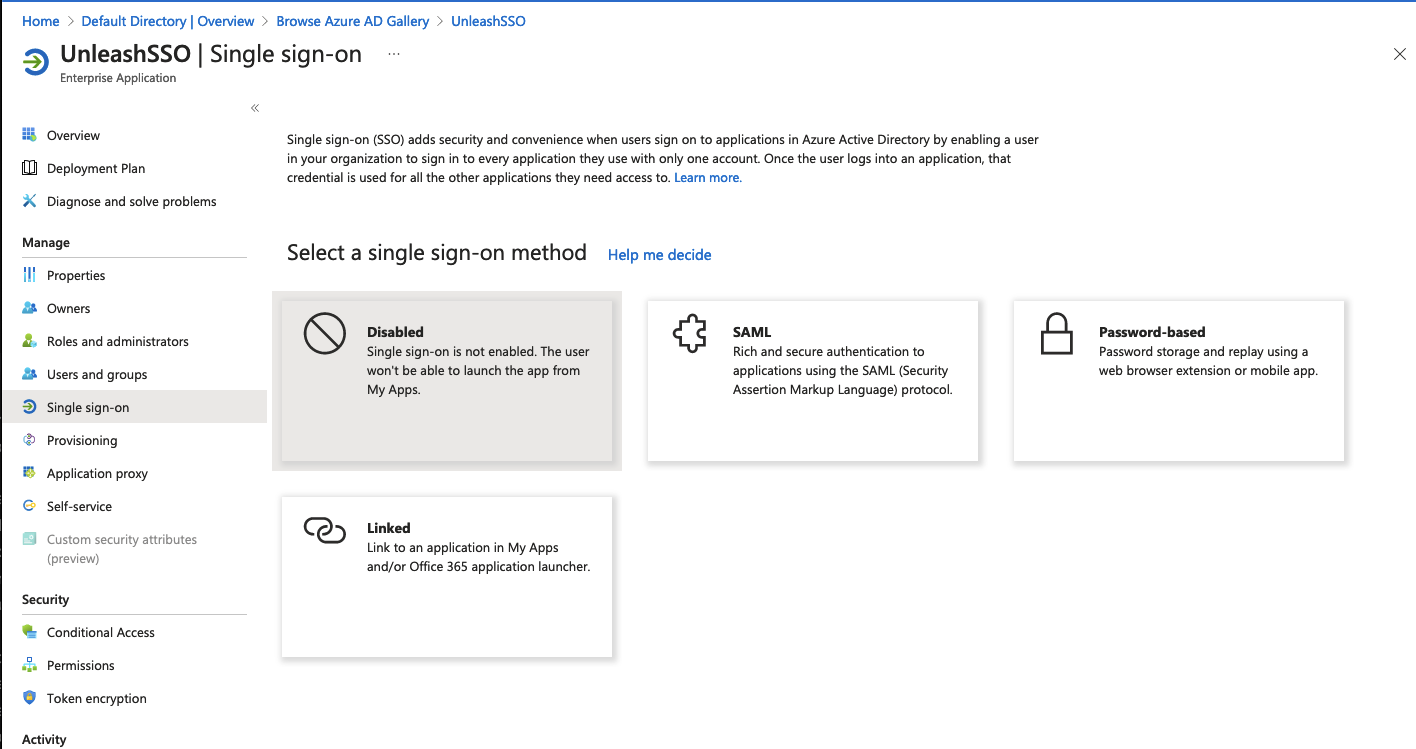
Task: Click the SAML puzzle piece icon
Action: click(690, 336)
